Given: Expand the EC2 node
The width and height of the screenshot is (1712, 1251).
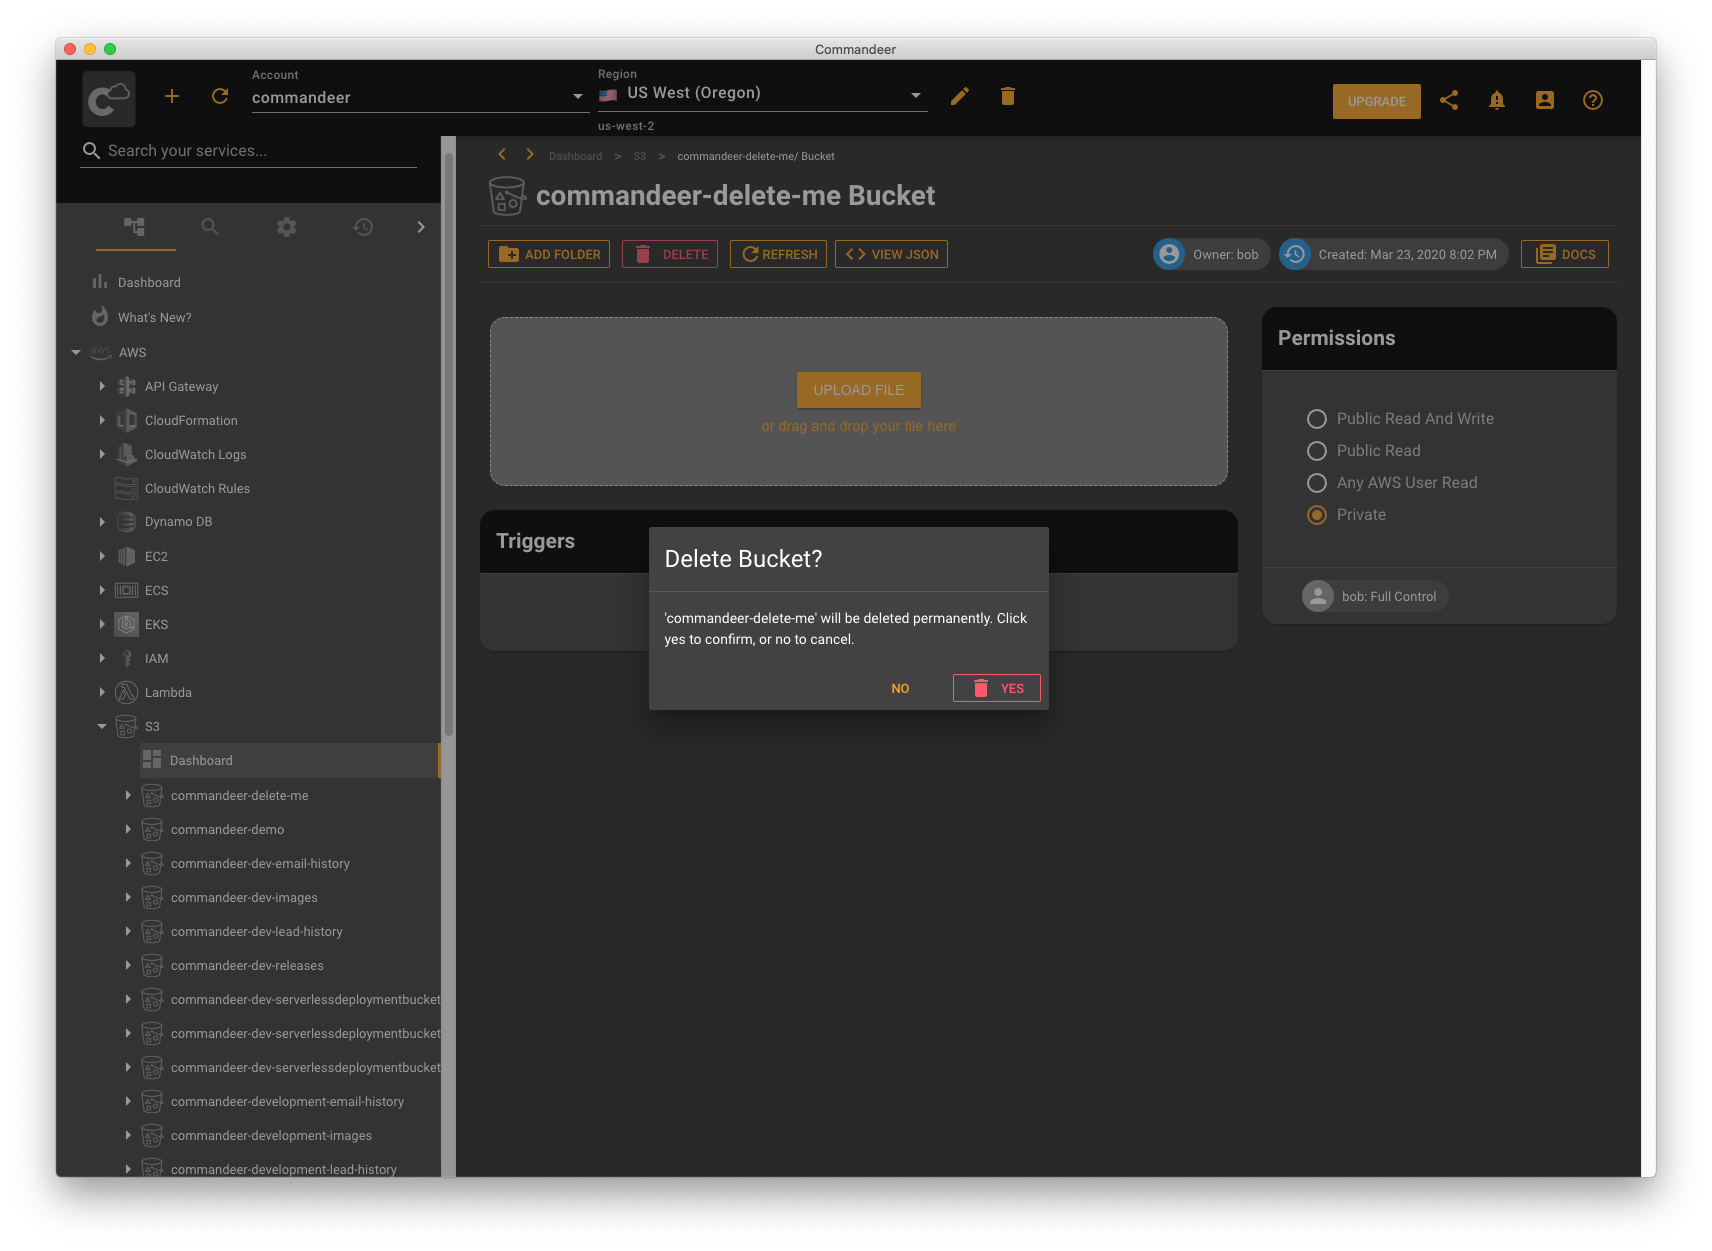Looking at the screenshot, I should 102,556.
